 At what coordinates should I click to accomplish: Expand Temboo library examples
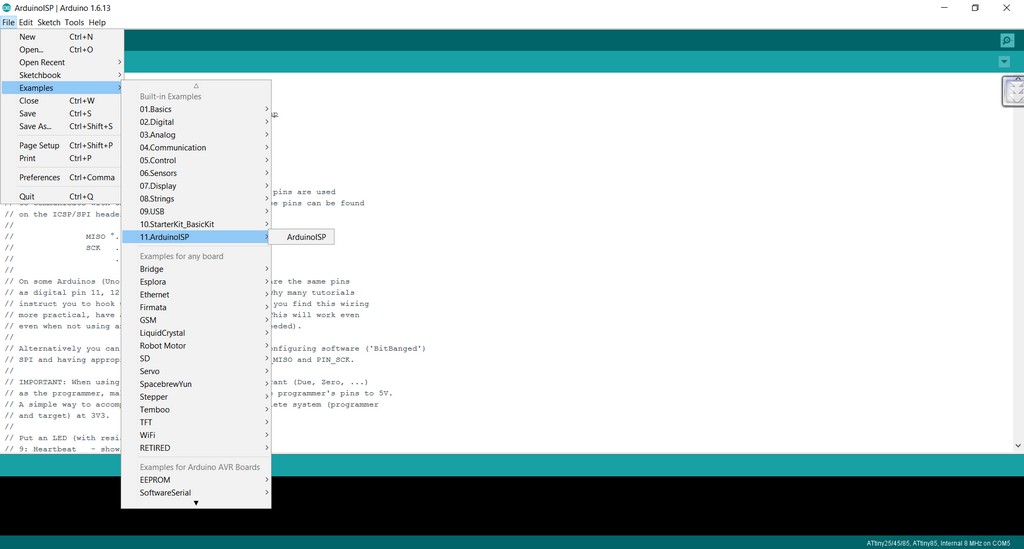tap(196, 410)
